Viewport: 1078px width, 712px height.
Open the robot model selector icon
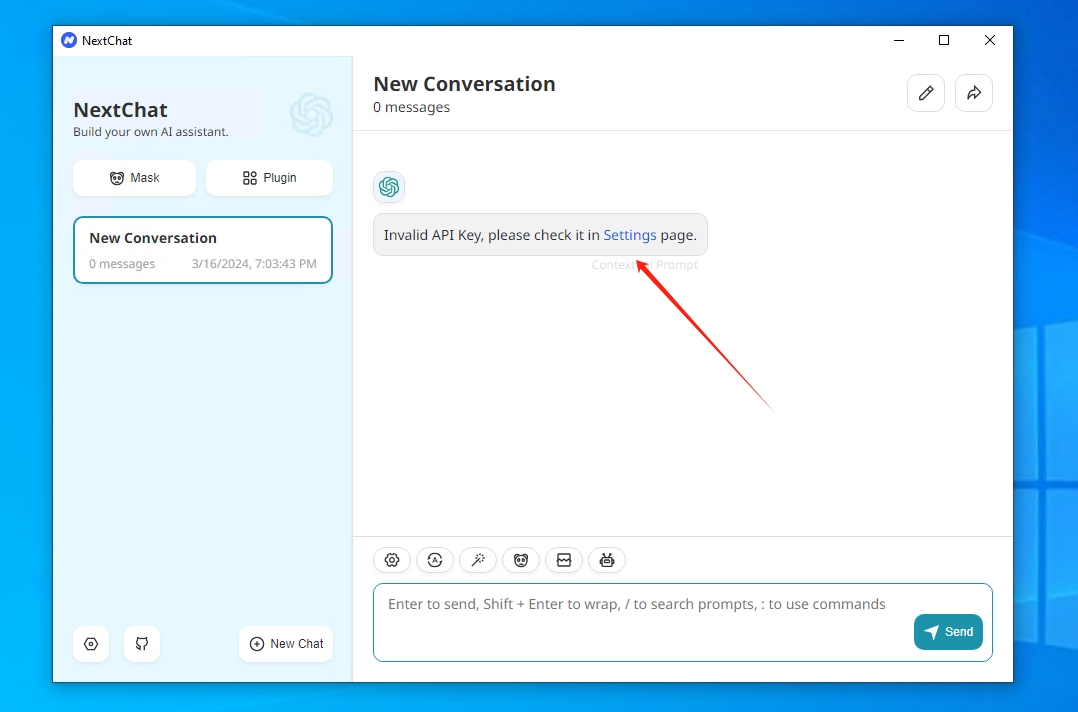pos(607,560)
